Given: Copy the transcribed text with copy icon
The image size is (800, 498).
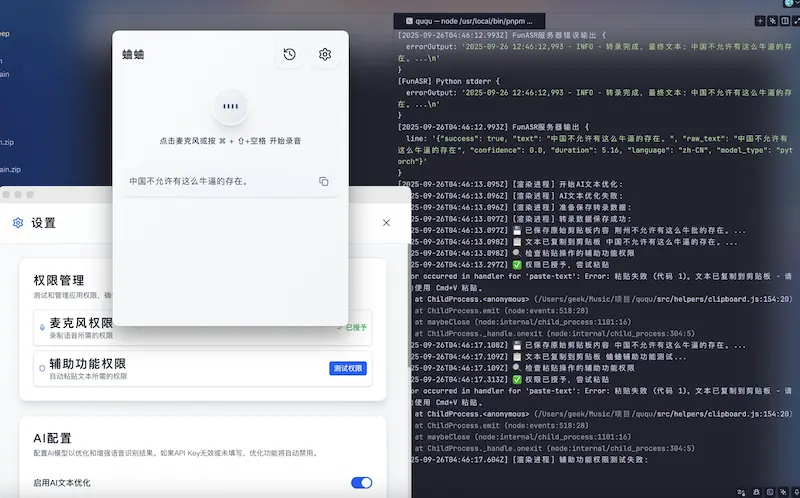Looking at the screenshot, I should click(323, 181).
